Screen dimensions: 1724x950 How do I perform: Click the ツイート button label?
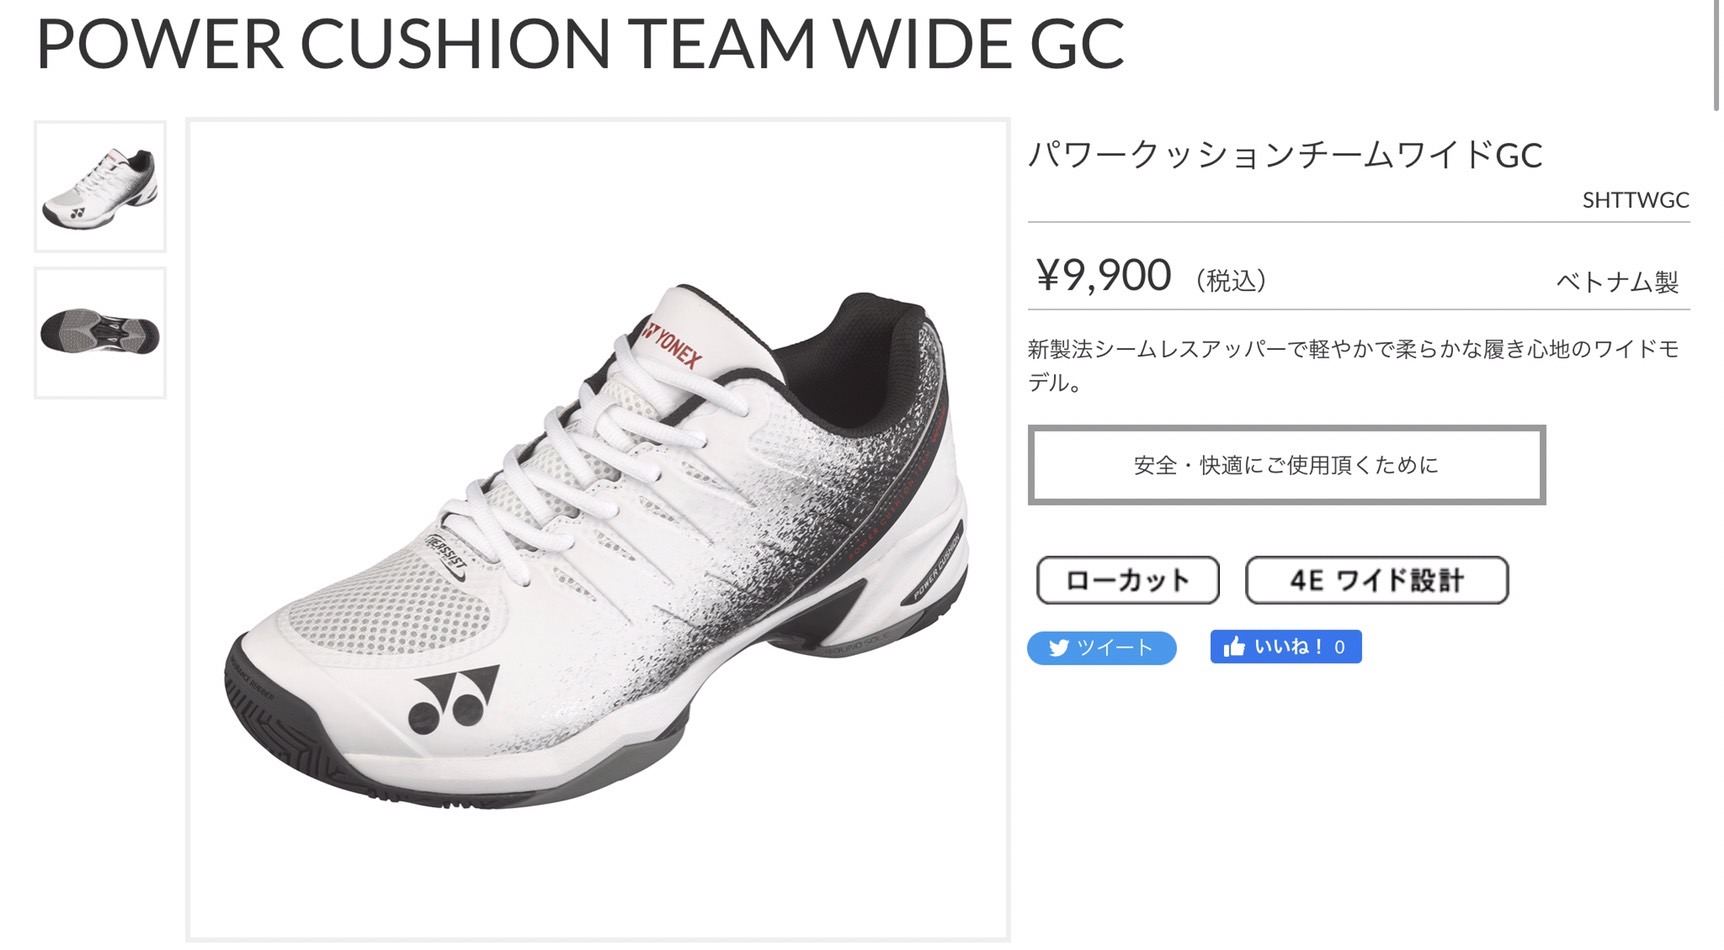(x=1114, y=648)
